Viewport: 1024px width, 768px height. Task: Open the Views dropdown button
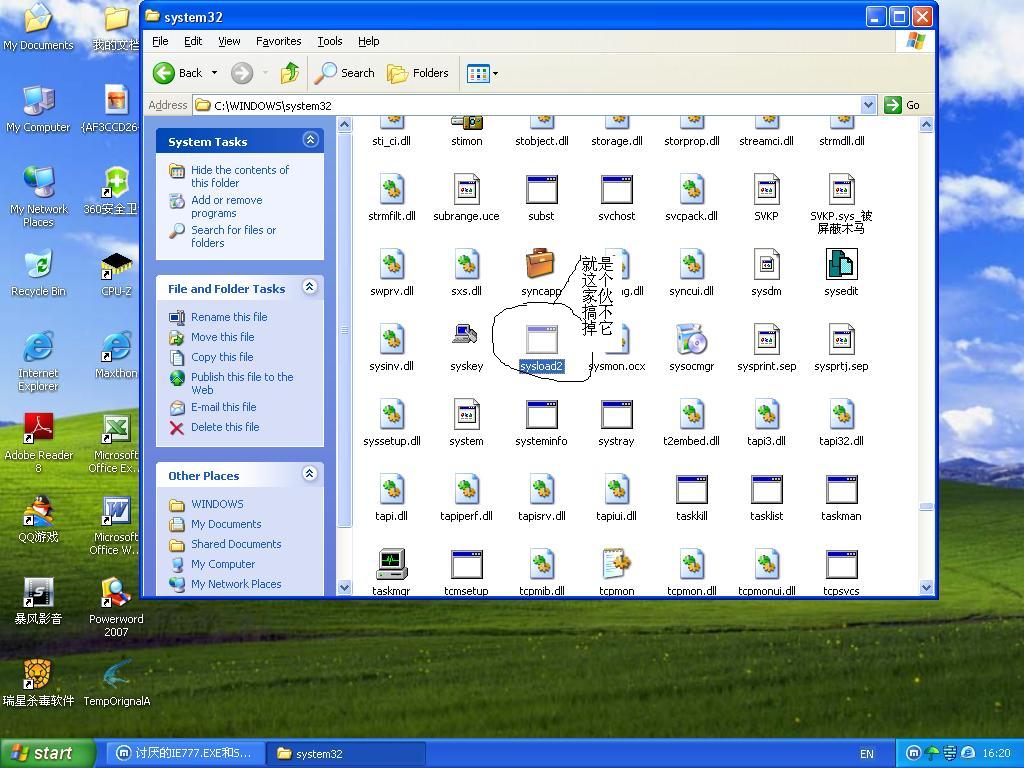tap(482, 73)
